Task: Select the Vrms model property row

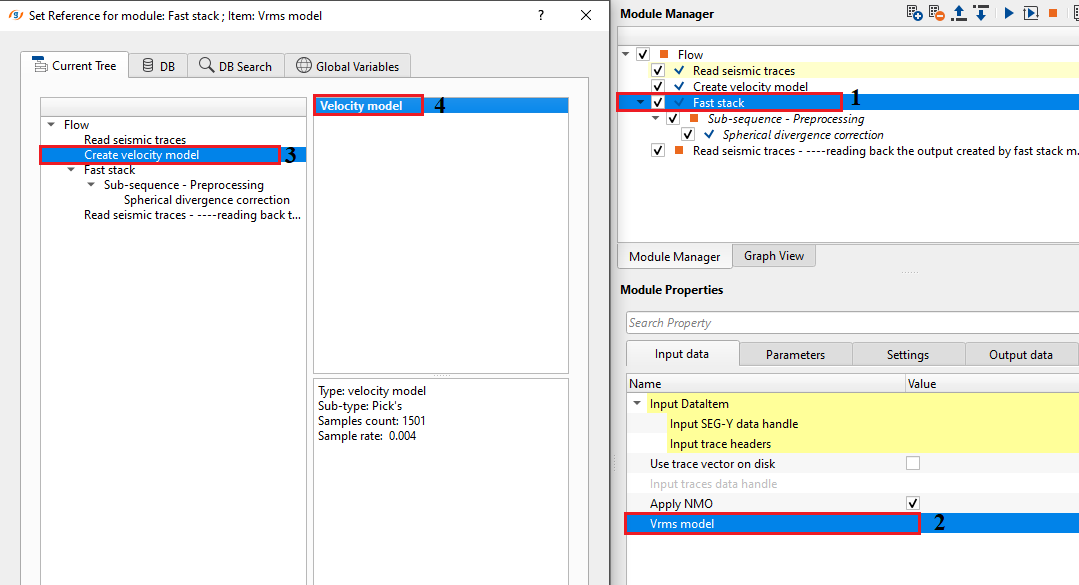Action: (x=852, y=524)
